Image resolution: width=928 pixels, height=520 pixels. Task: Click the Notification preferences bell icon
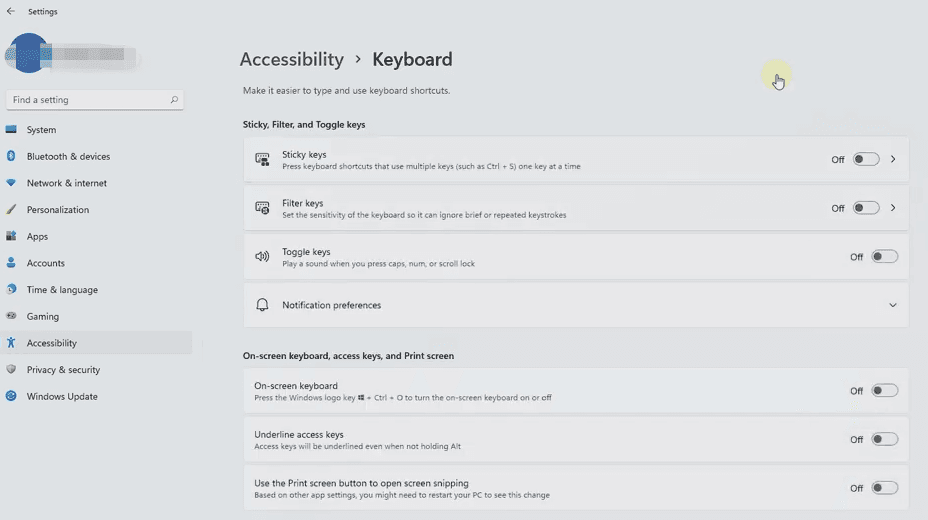pyautogui.click(x=262, y=305)
